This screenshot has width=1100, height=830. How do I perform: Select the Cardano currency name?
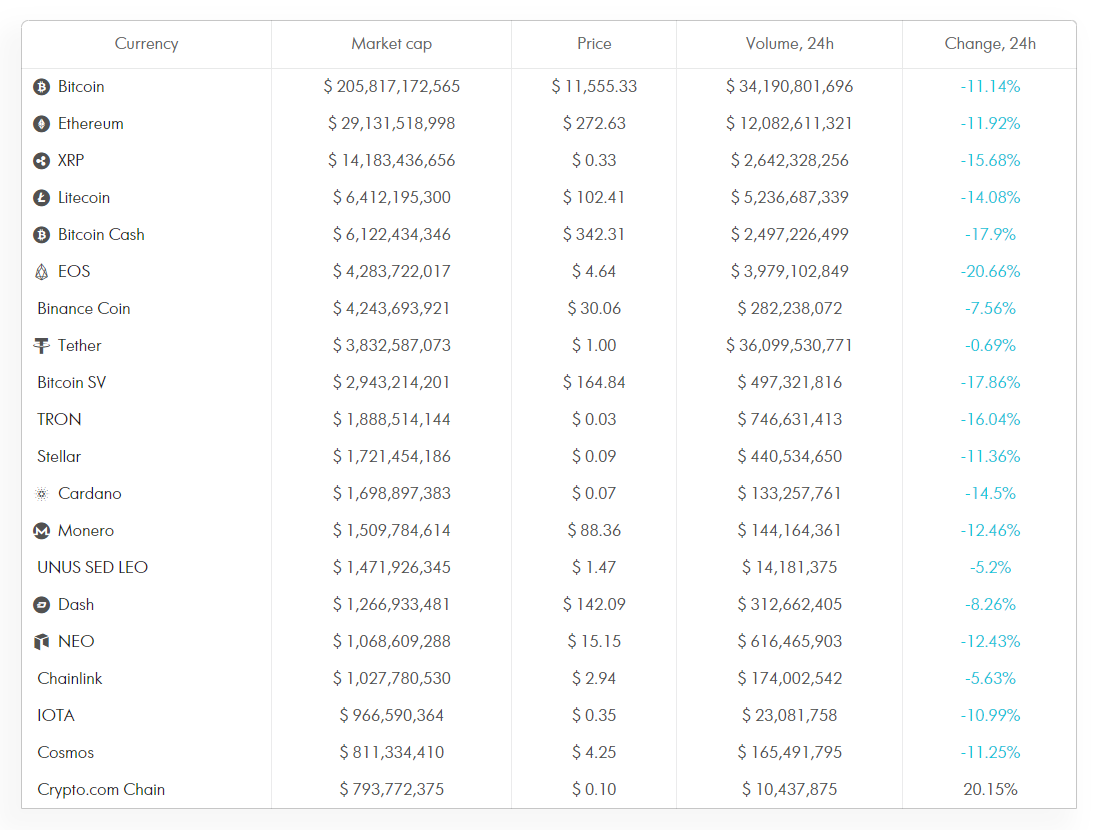pyautogui.click(x=90, y=494)
